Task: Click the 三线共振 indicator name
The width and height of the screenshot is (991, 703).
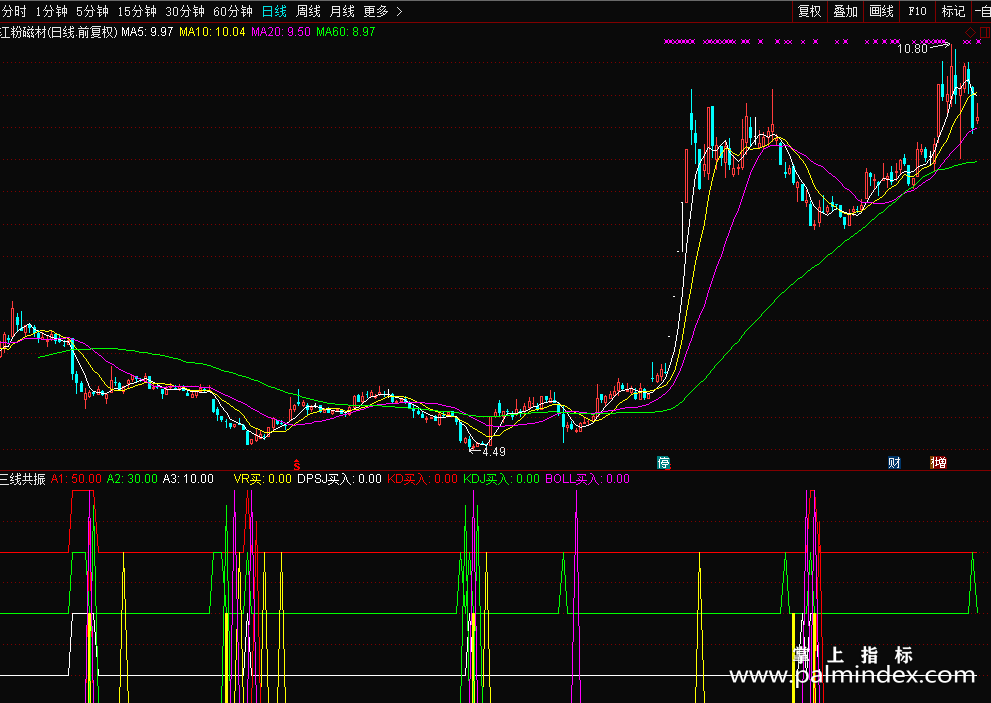Action: coord(23,479)
